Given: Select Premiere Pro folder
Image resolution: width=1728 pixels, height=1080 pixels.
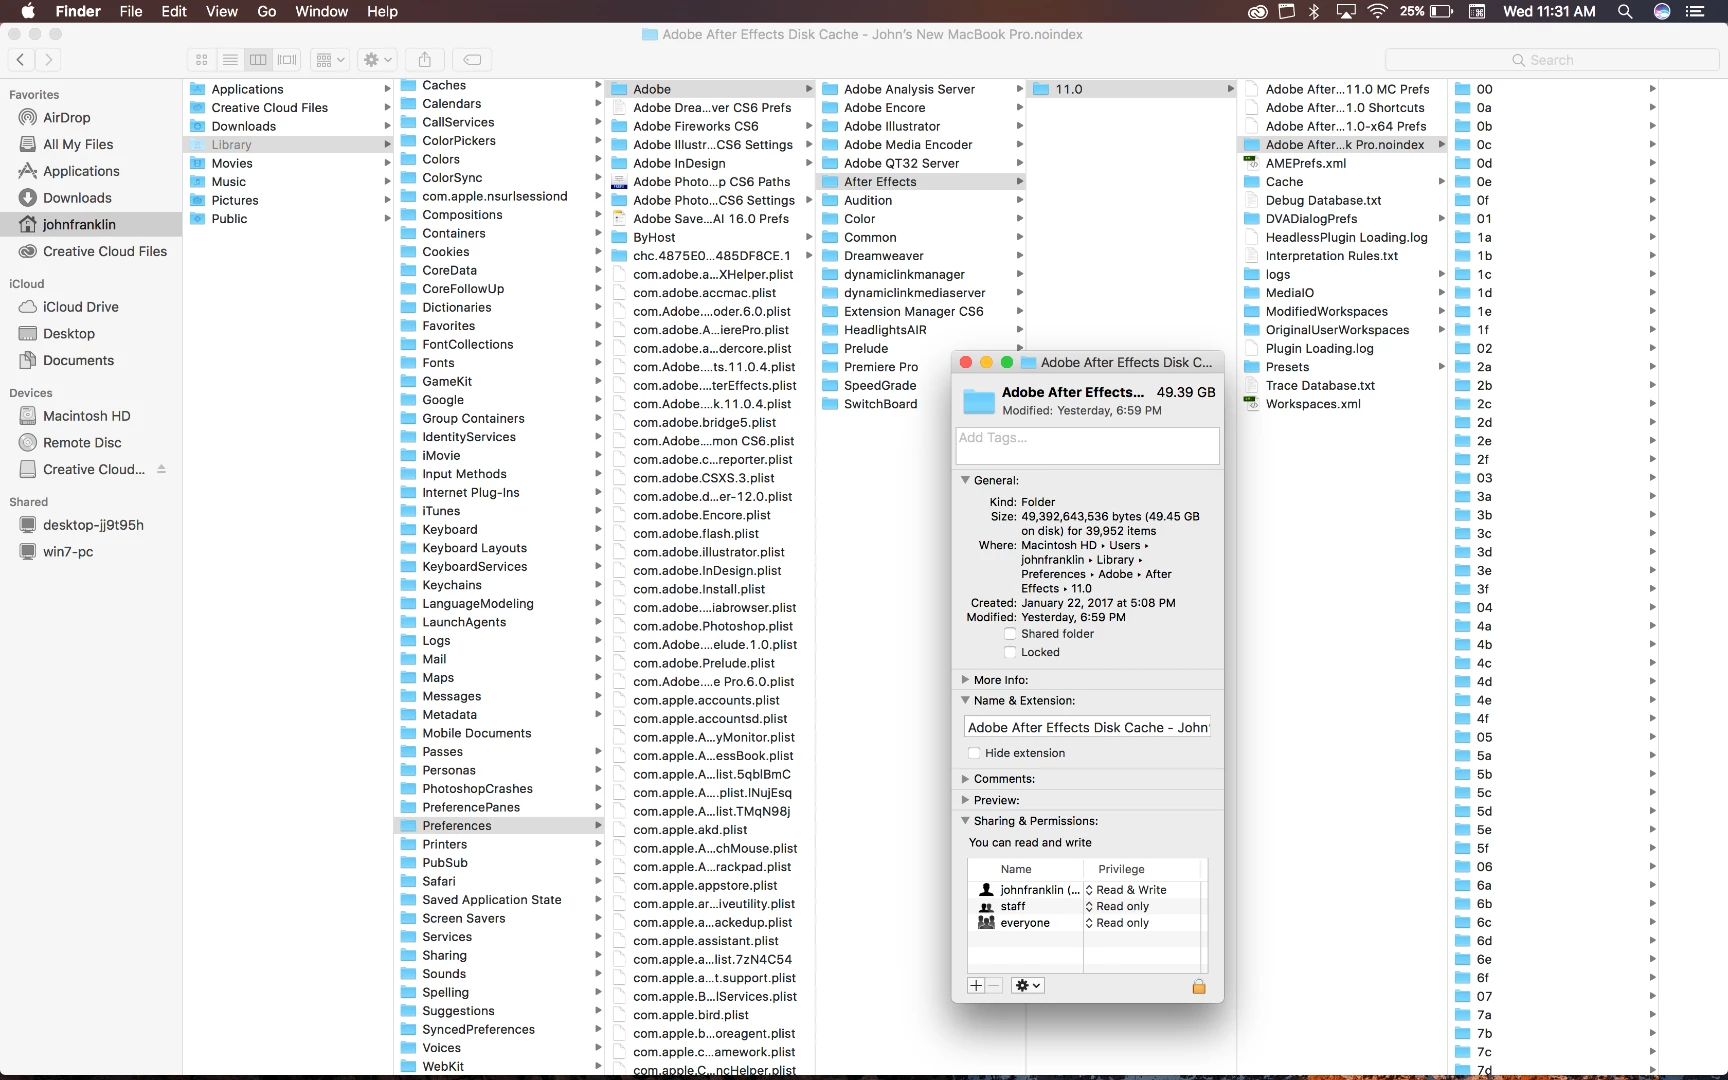Looking at the screenshot, I should click(x=880, y=367).
